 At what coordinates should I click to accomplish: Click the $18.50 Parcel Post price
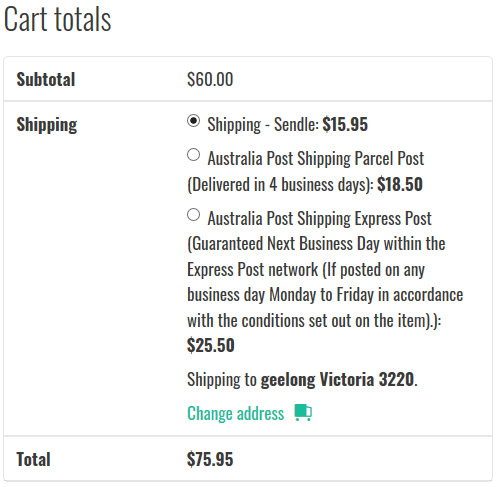click(x=400, y=184)
